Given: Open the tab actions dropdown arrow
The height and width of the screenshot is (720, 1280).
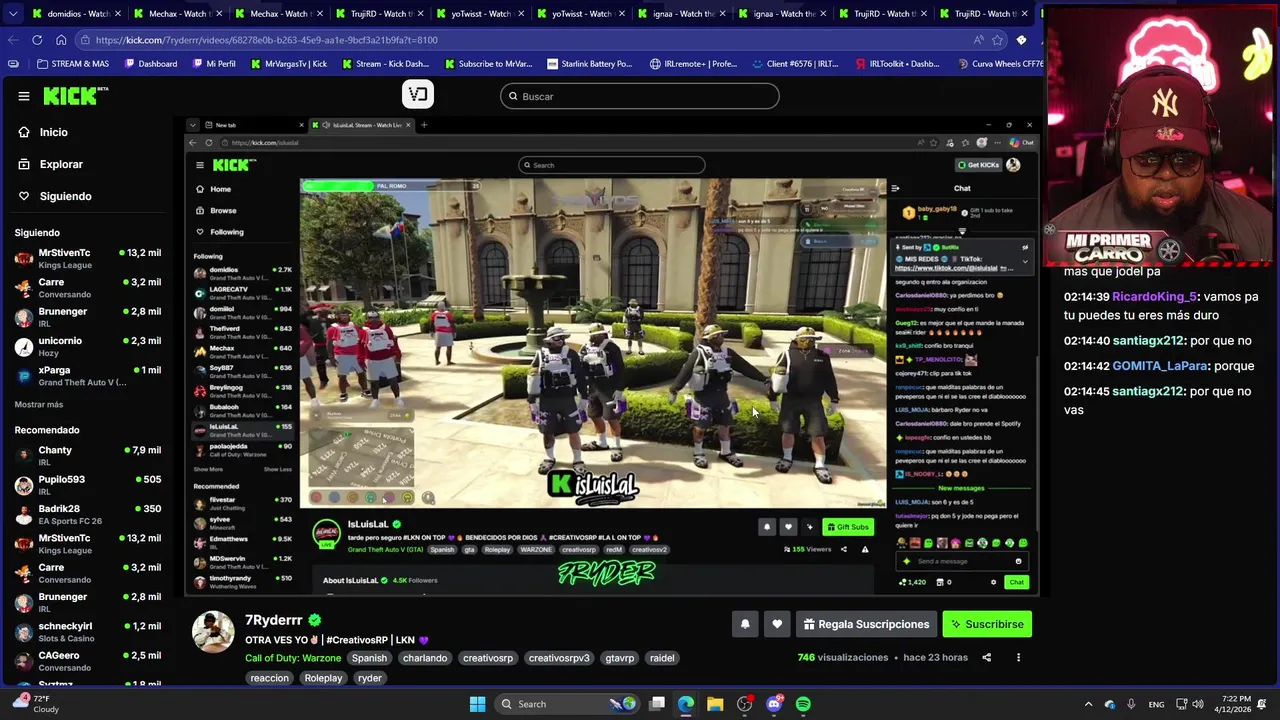Looking at the screenshot, I should pos(13,14).
